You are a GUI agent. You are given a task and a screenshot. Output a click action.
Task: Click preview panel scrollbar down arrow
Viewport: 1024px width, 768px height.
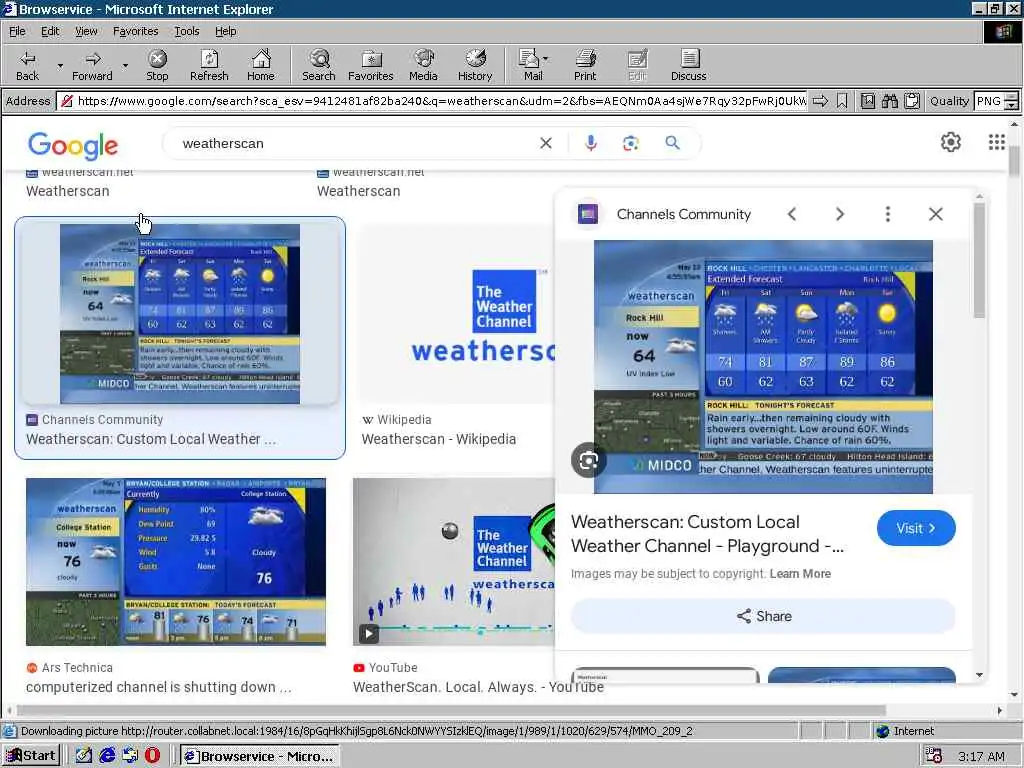(x=979, y=675)
